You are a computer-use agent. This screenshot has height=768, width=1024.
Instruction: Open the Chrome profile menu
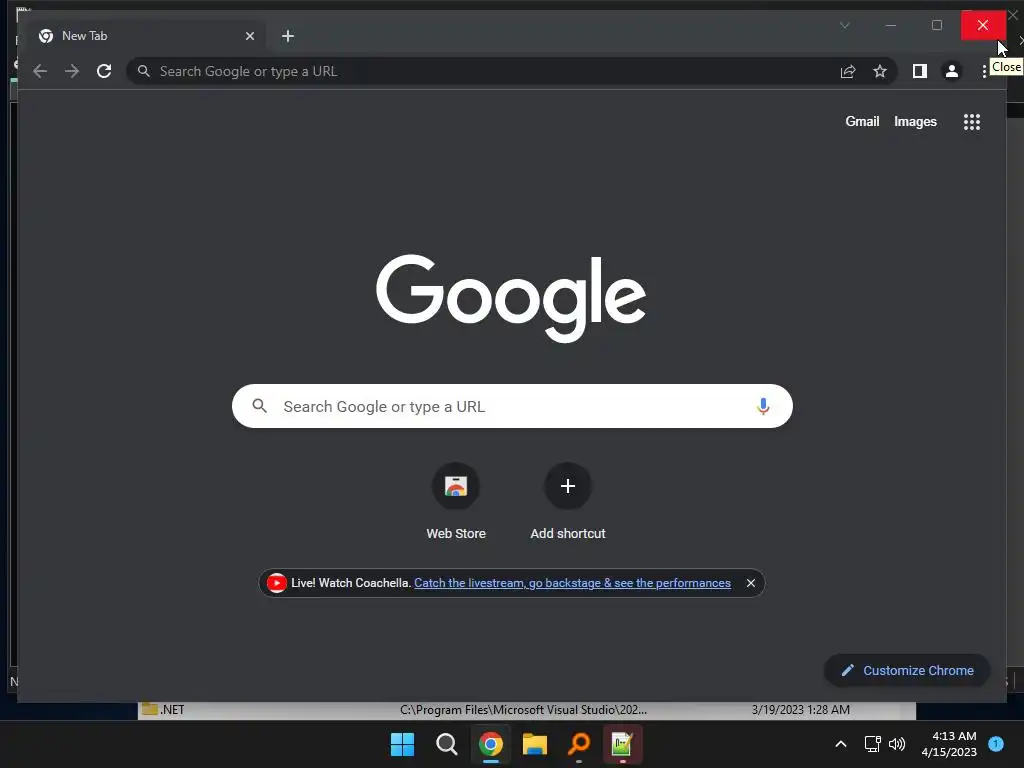tap(952, 71)
